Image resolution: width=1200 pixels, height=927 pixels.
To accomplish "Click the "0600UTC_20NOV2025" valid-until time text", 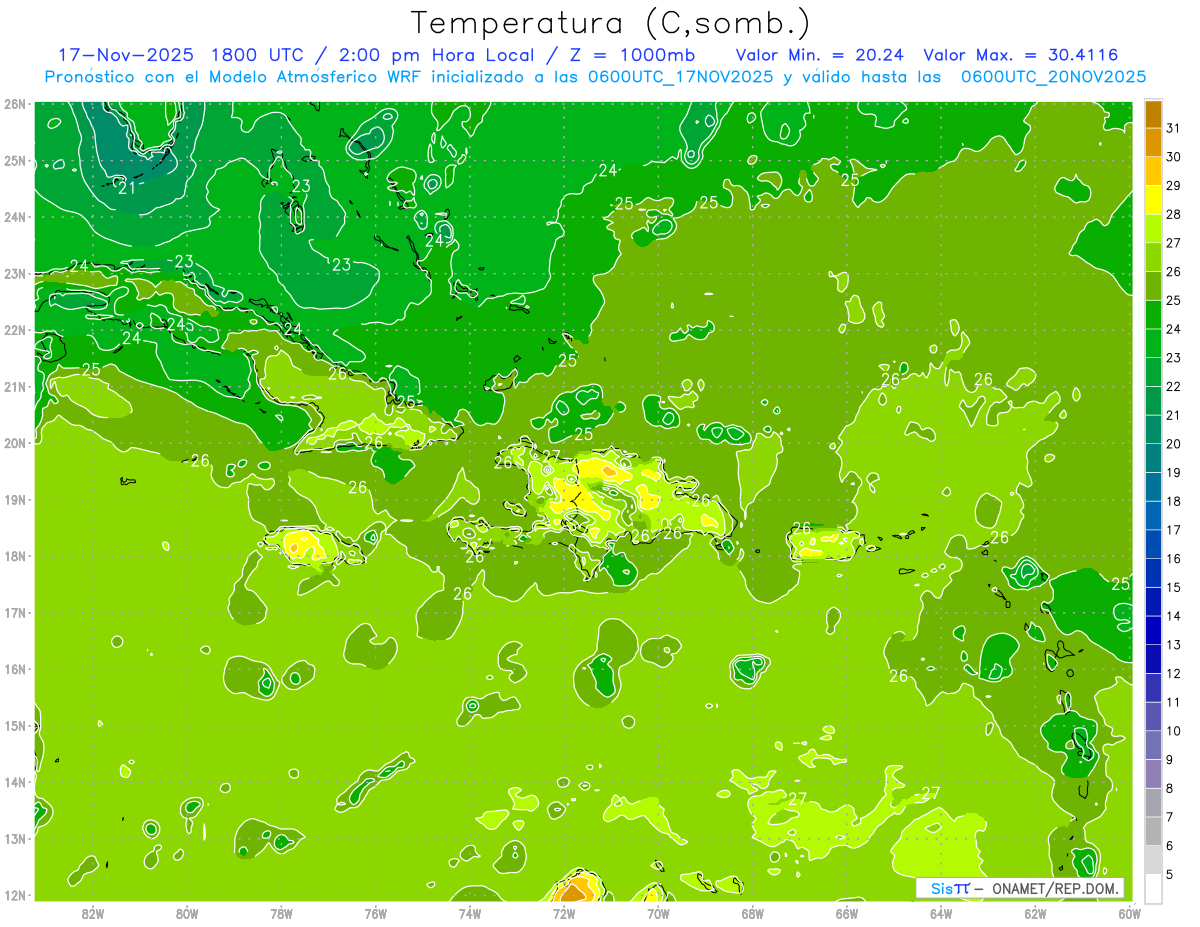I will 1053,77.
